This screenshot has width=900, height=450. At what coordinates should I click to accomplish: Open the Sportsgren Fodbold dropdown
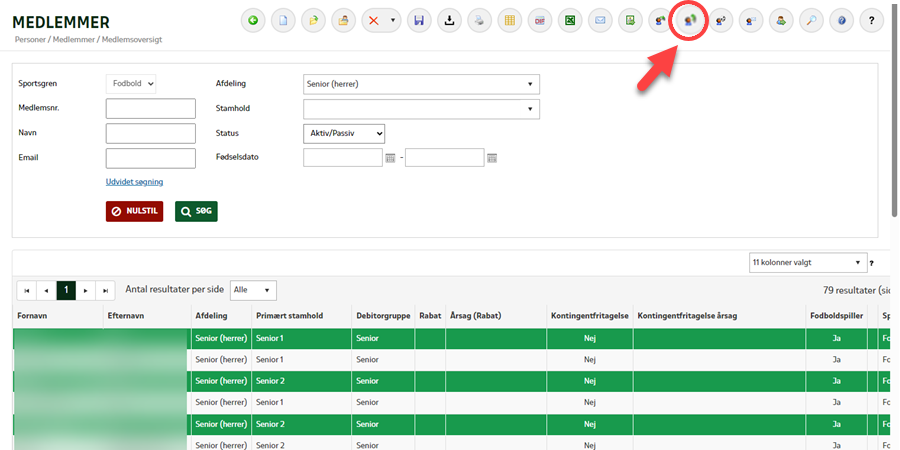[x=131, y=84]
